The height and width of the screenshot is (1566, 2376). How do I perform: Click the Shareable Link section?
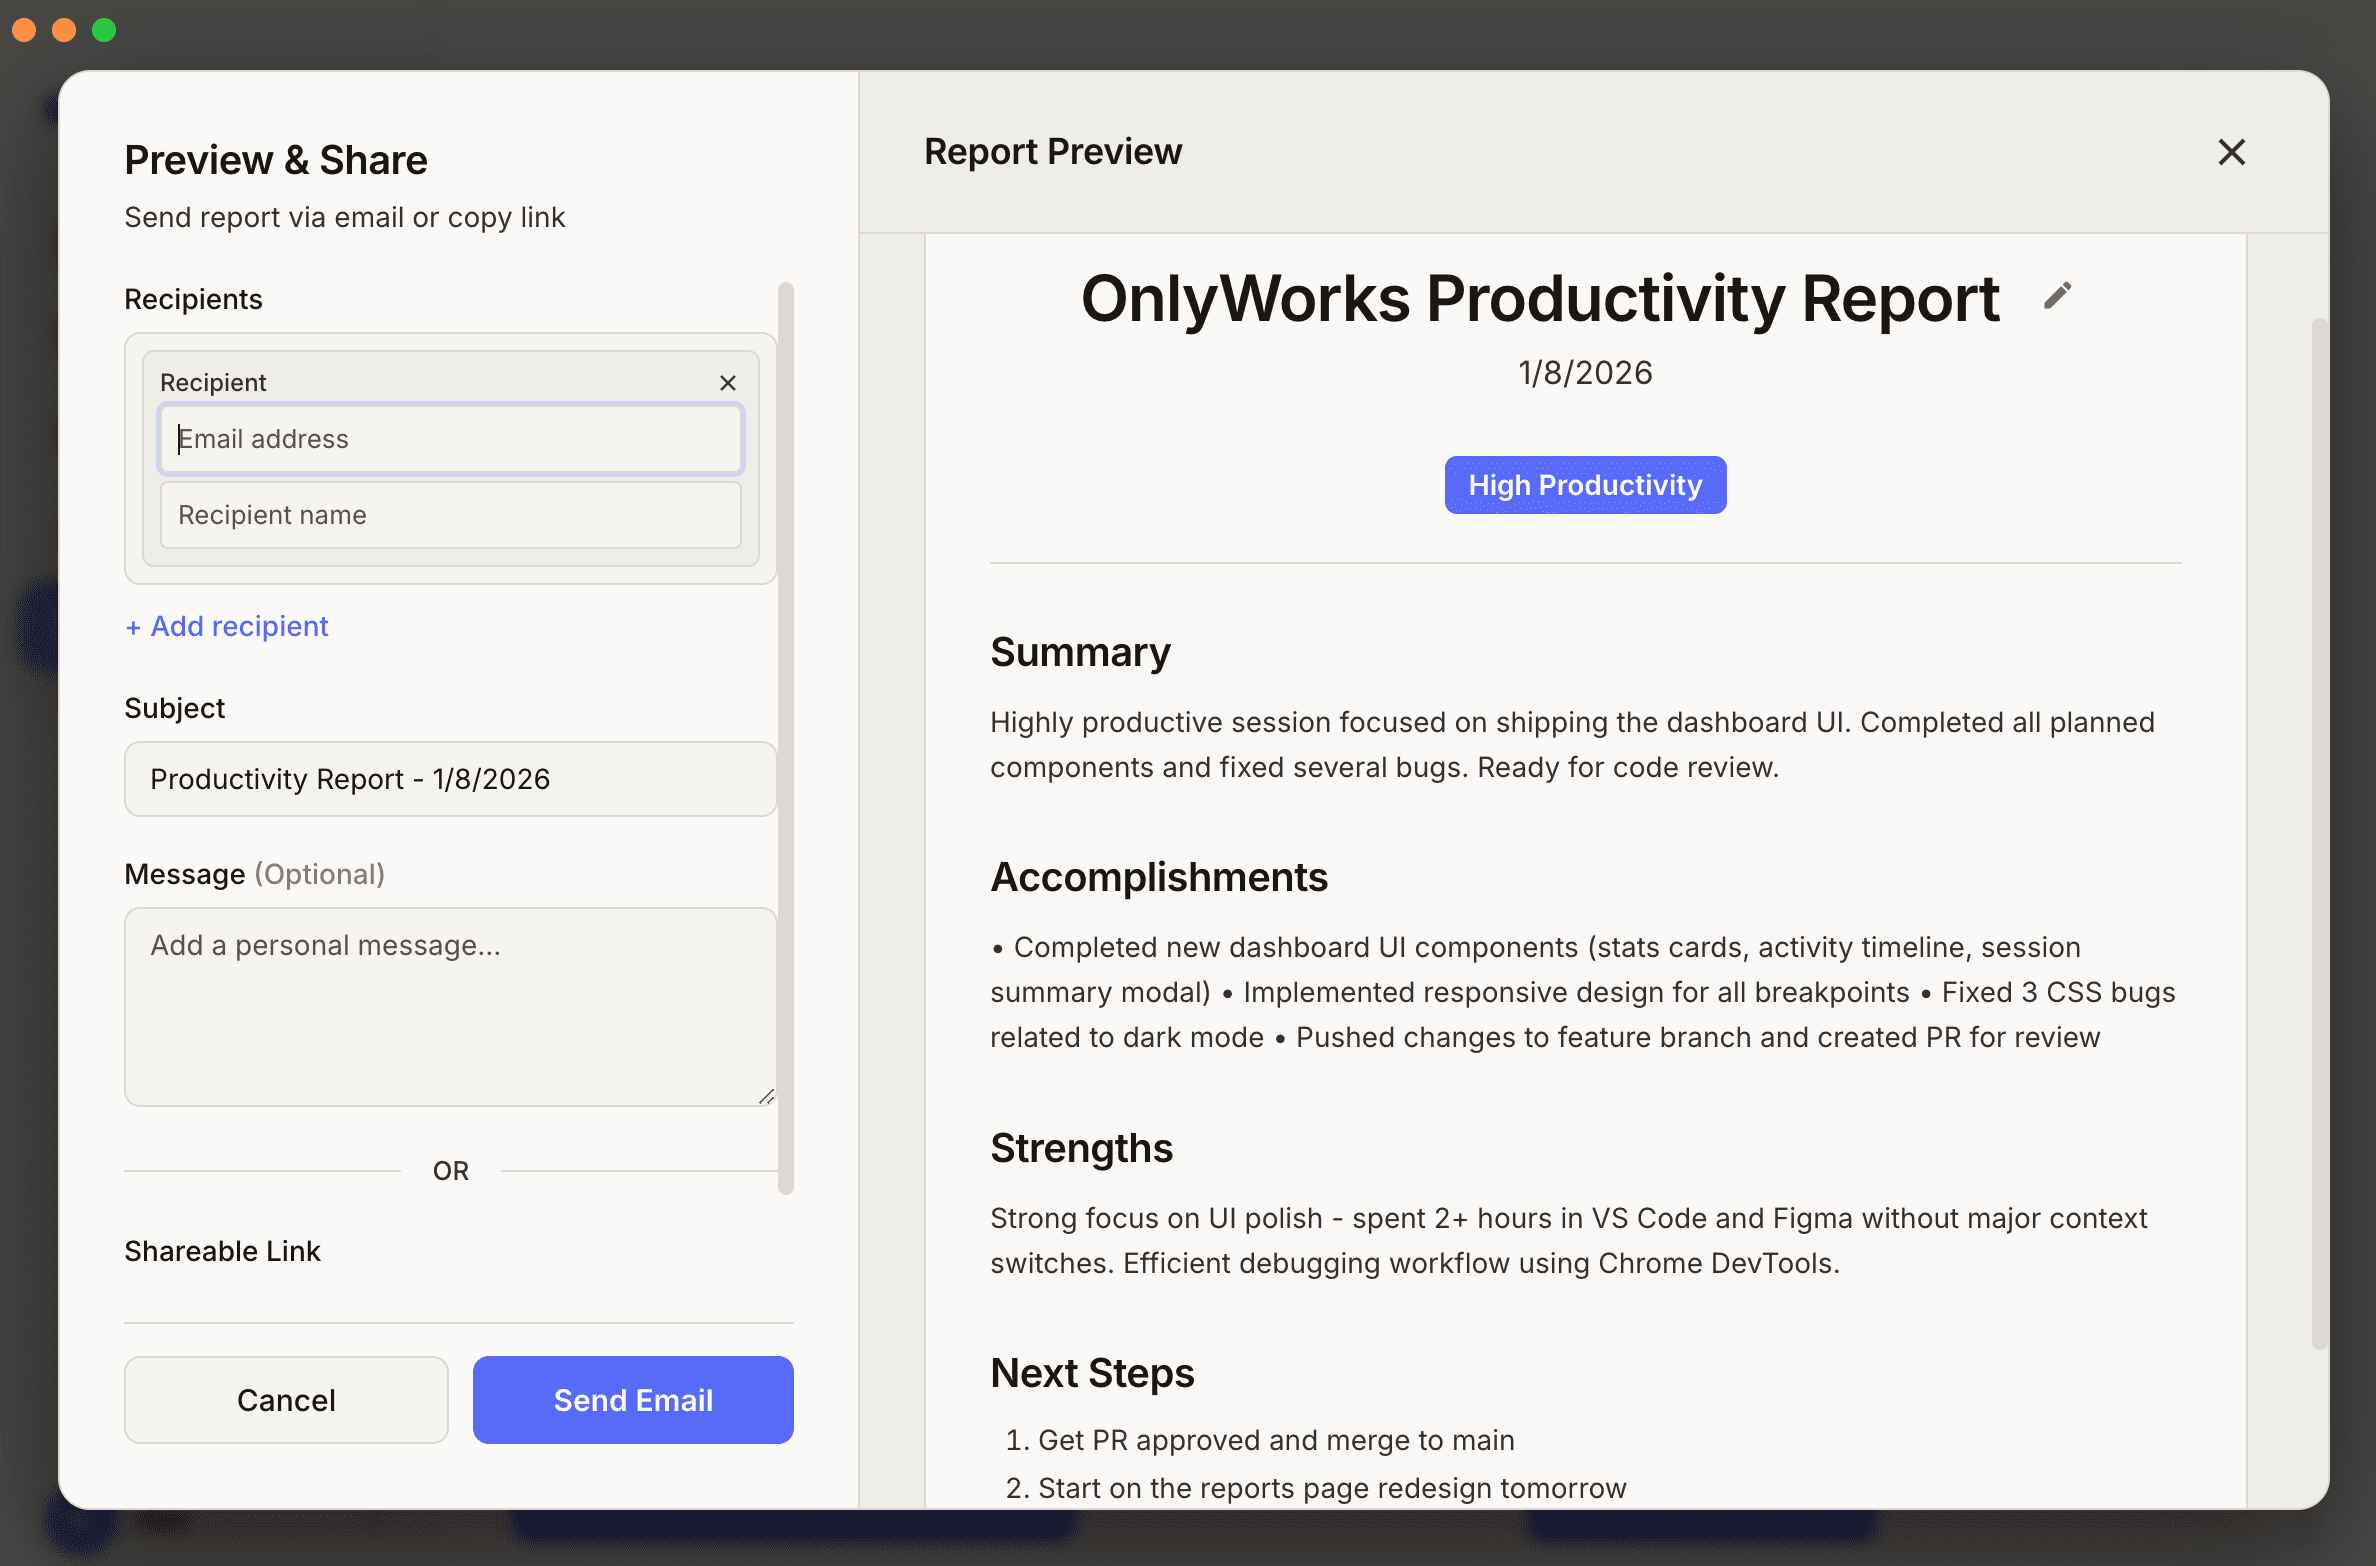tap(222, 1250)
